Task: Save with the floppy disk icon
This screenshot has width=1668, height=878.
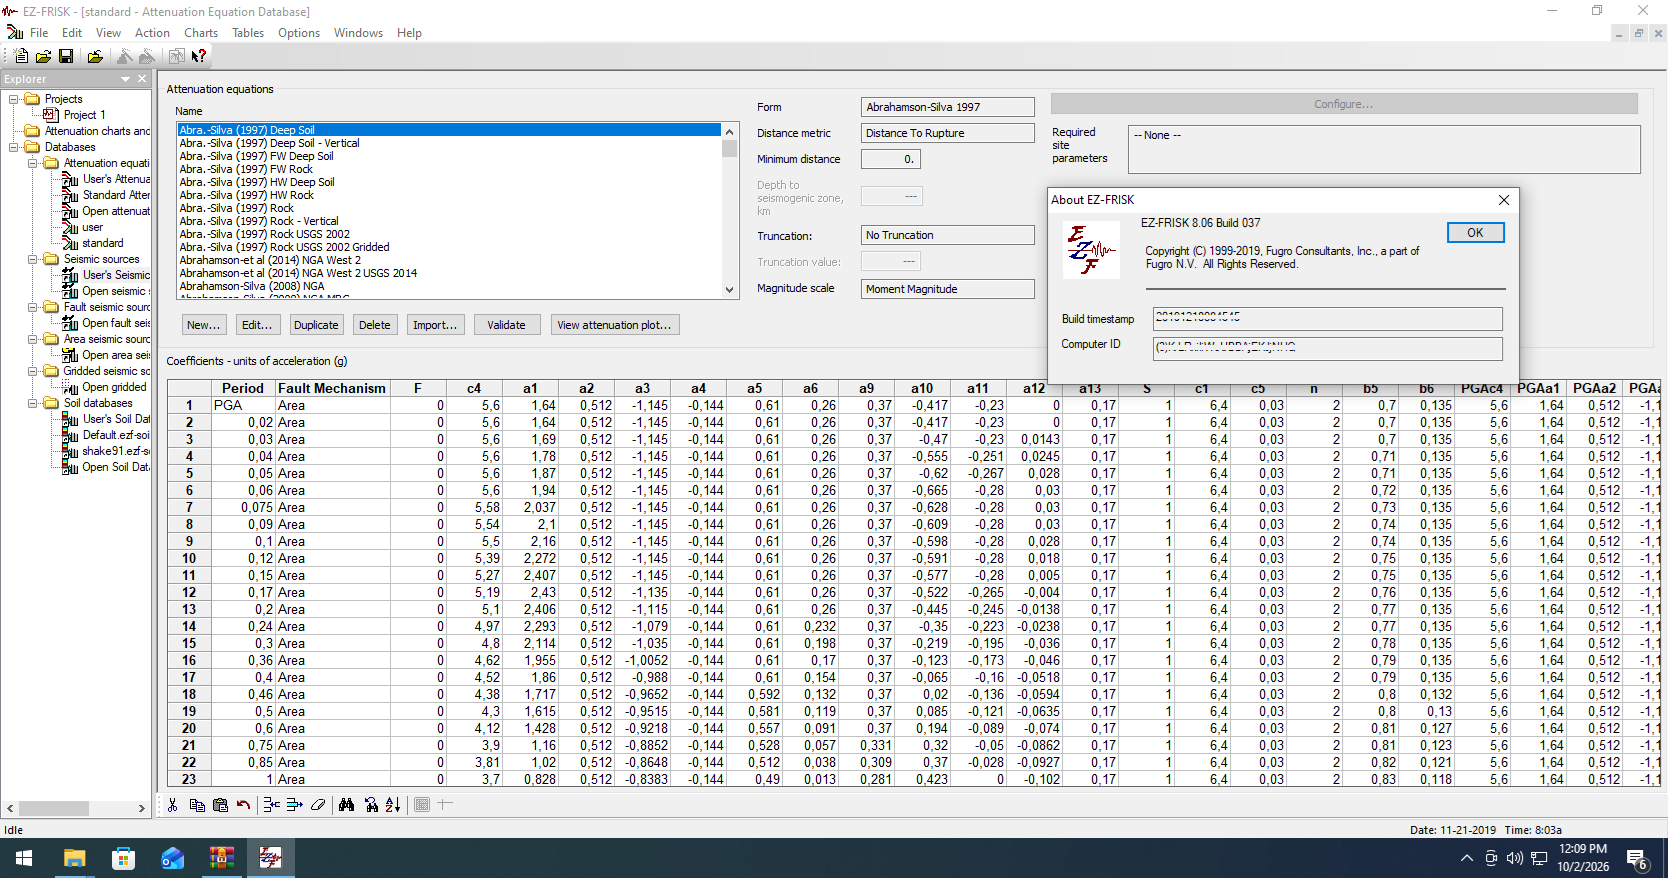Action: (x=66, y=56)
